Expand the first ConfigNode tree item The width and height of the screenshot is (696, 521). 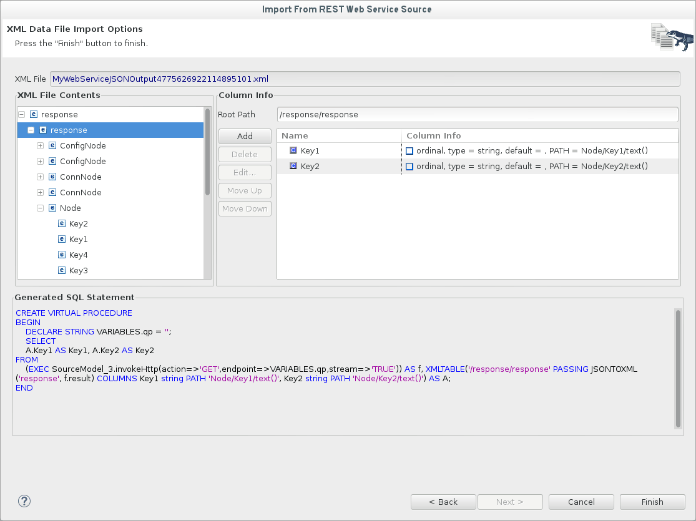[40, 146]
